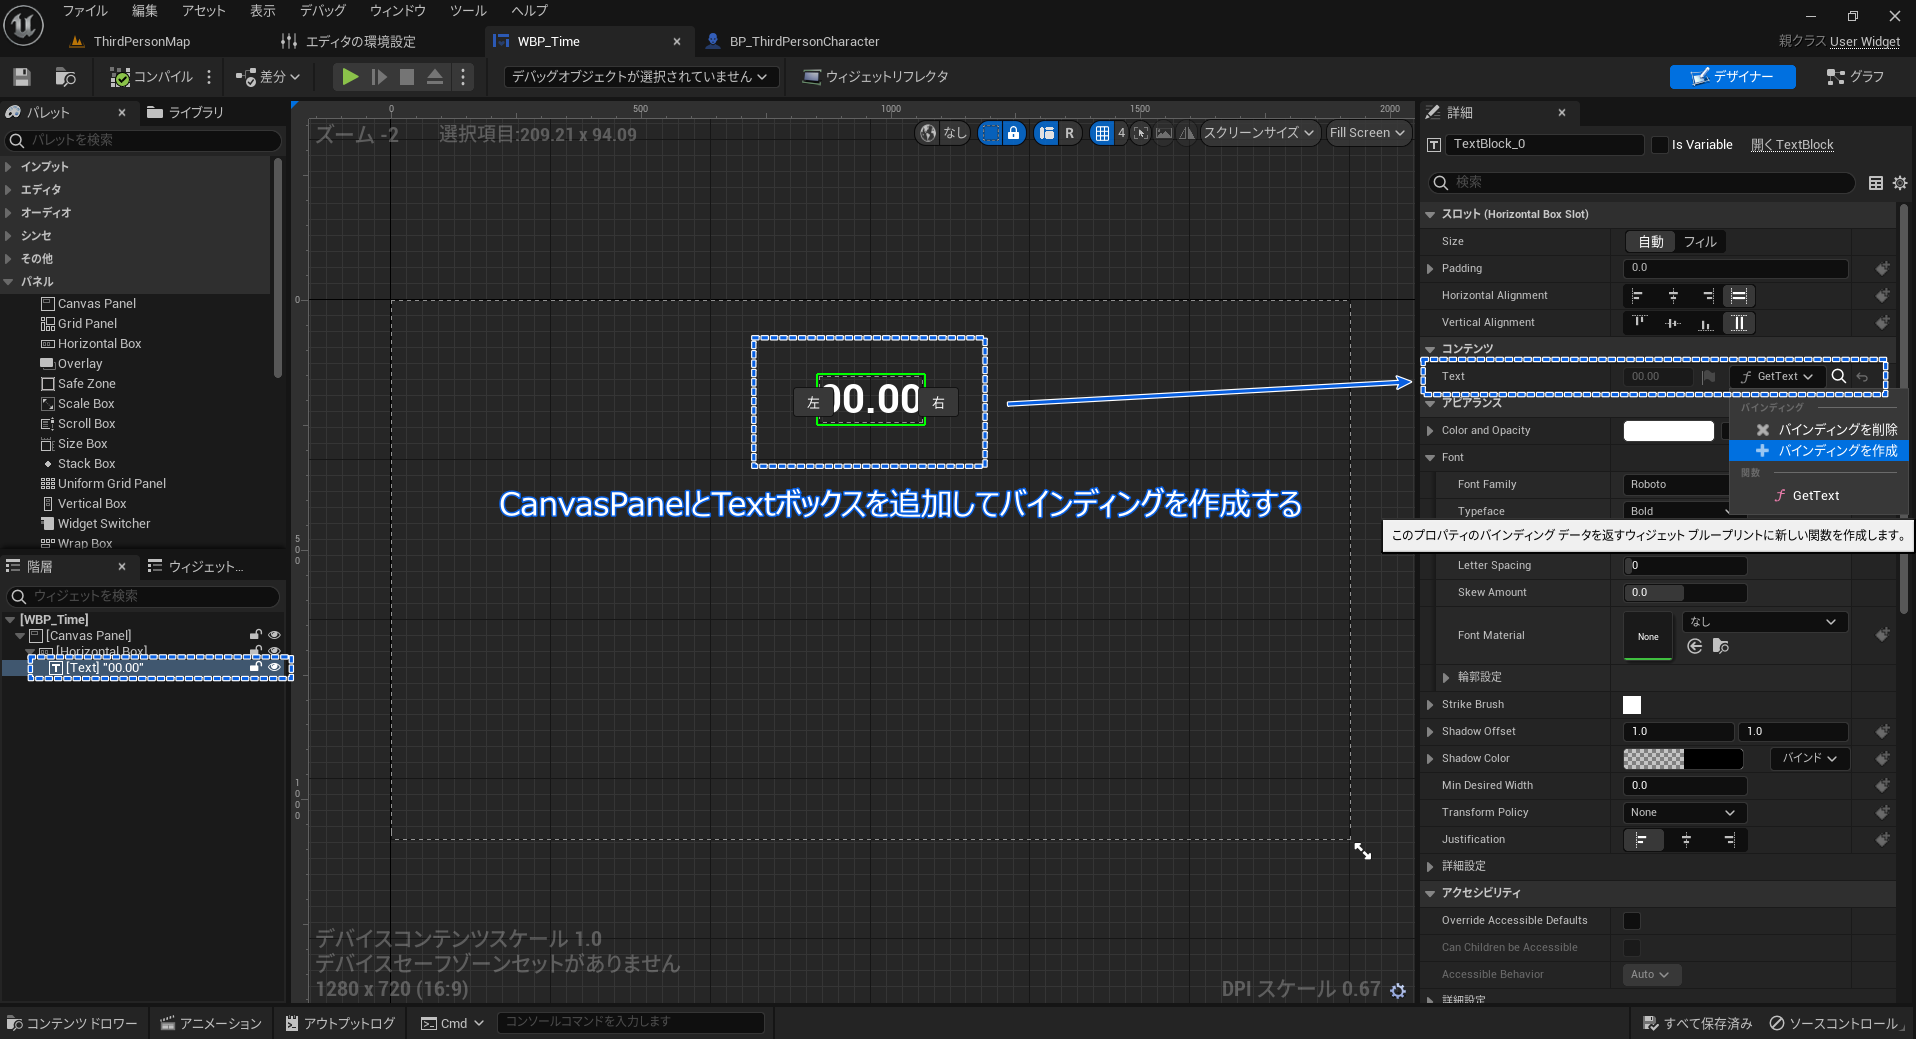The image size is (1916, 1039).
Task: Select the 'R' resolution icon above the canvas
Action: 1071,133
